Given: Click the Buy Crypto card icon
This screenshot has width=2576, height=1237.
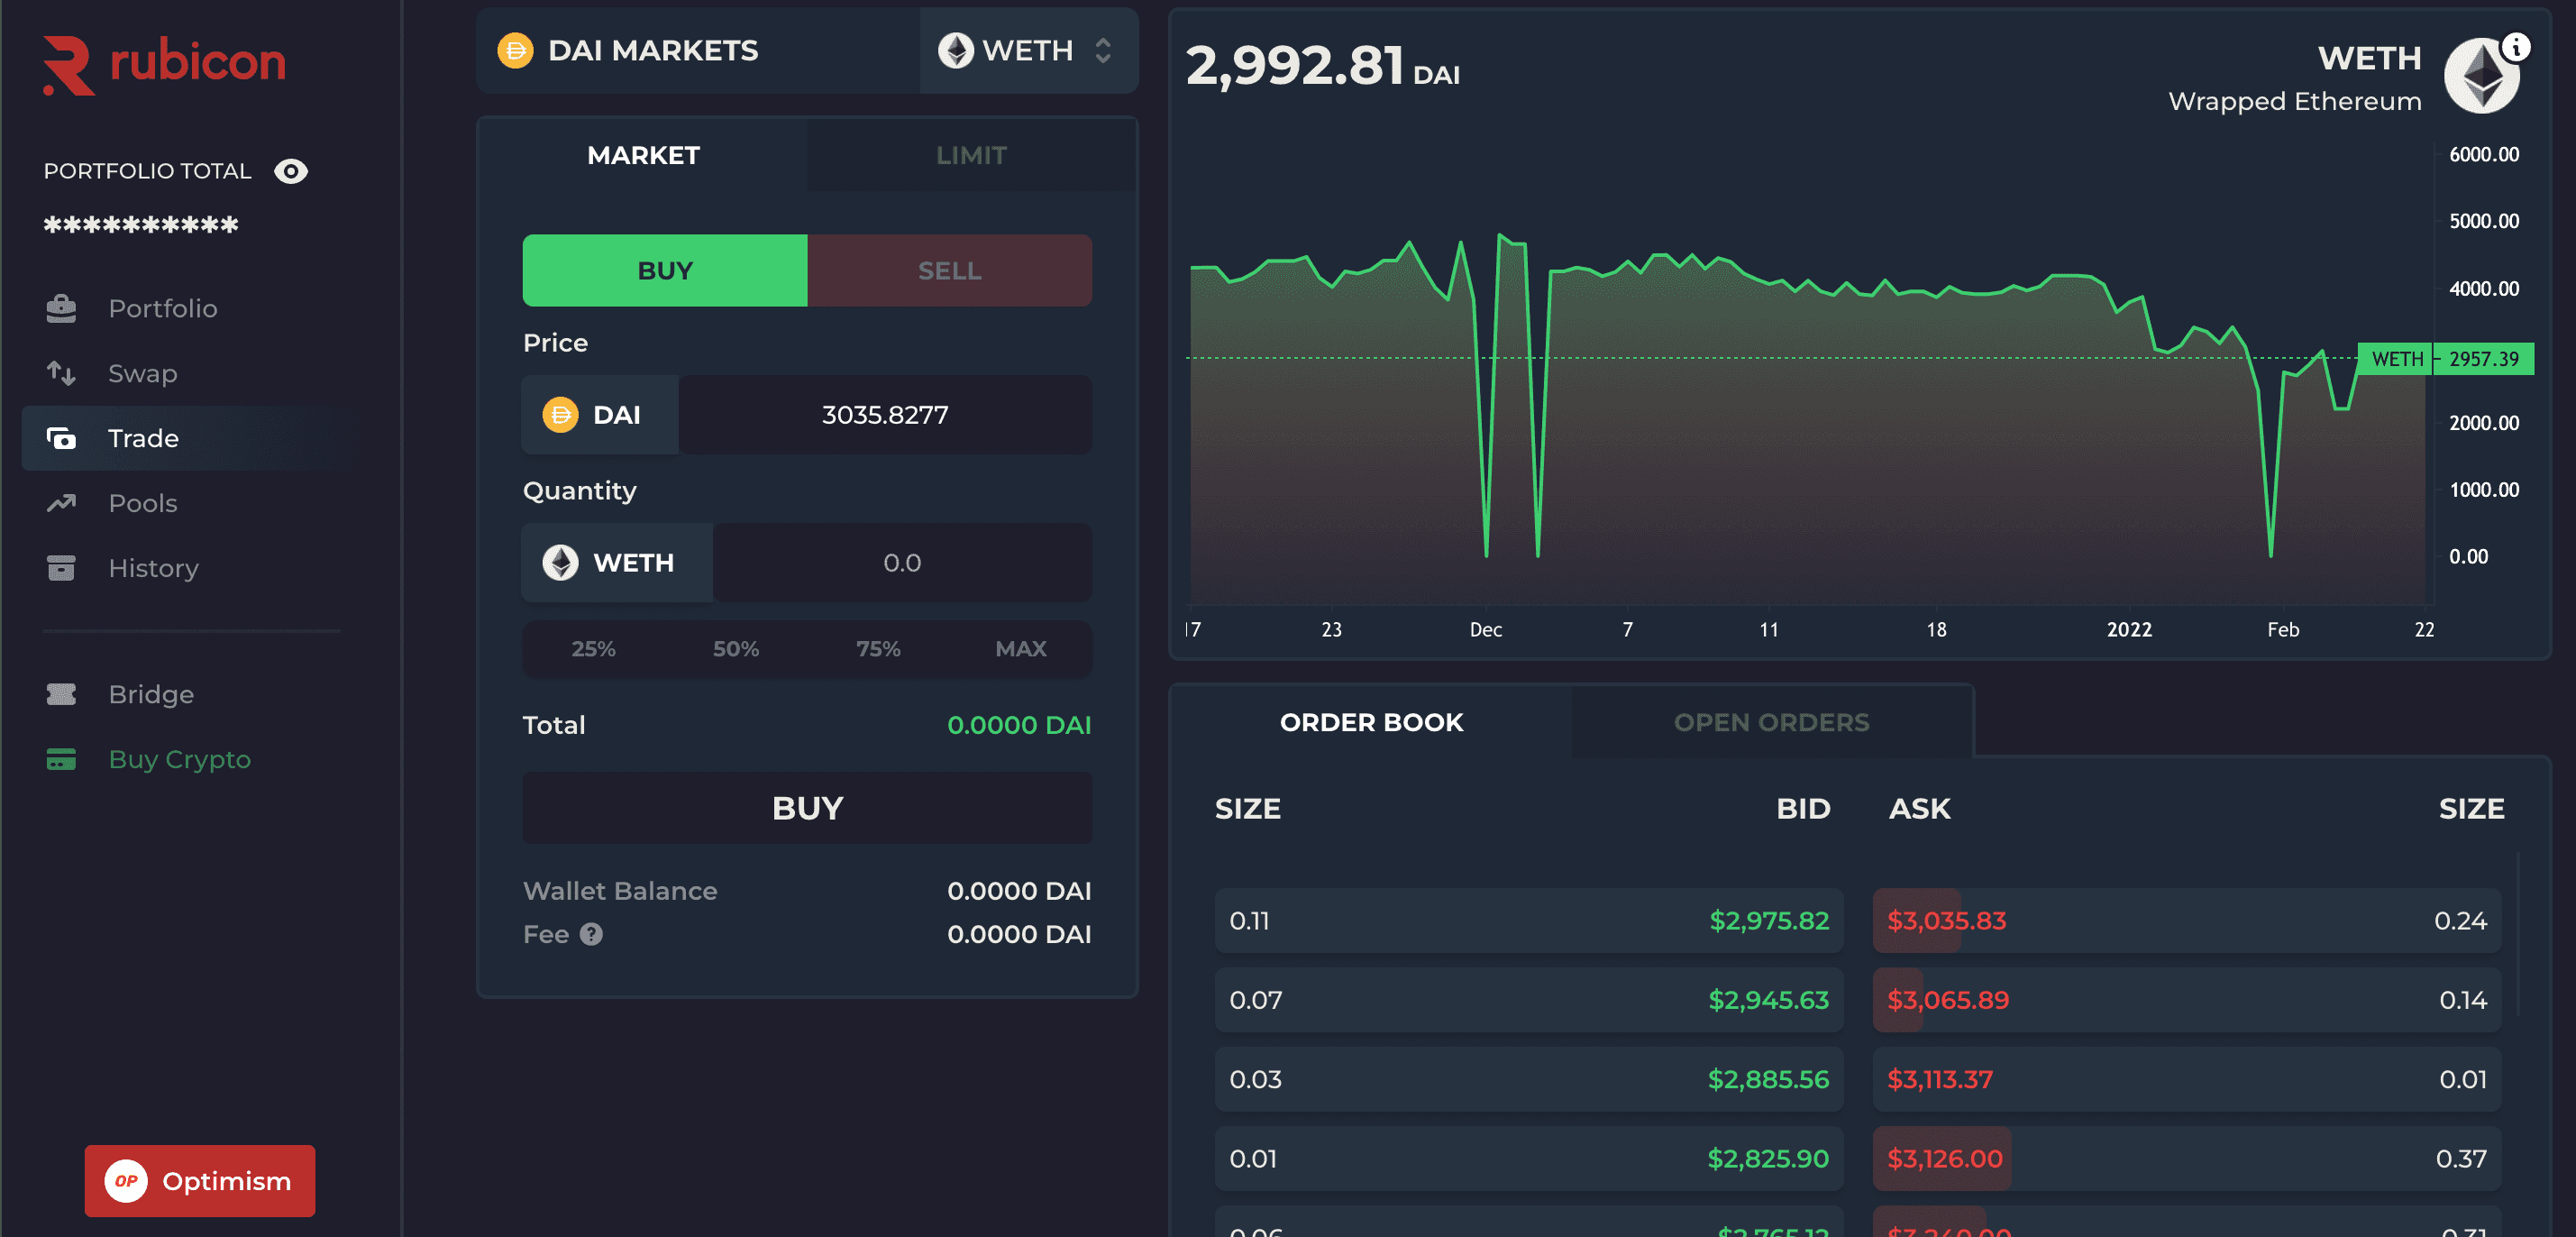Looking at the screenshot, I should [x=61, y=759].
